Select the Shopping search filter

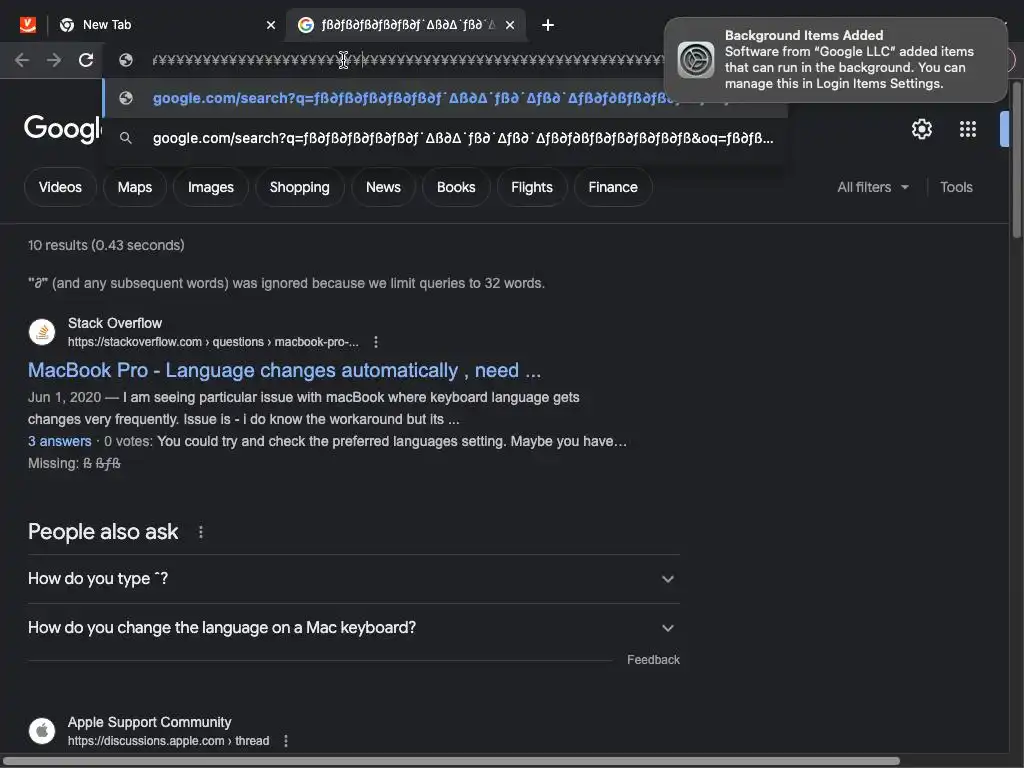coord(299,187)
